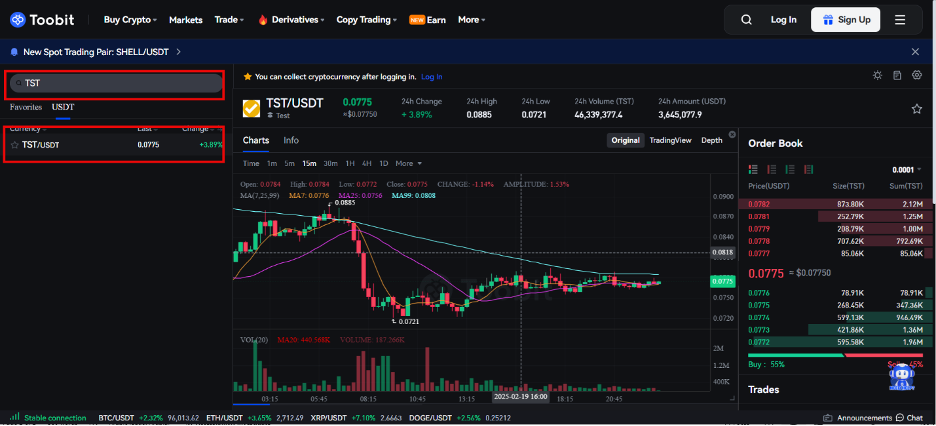Expand Copy Trading dropdown

tap(367, 20)
